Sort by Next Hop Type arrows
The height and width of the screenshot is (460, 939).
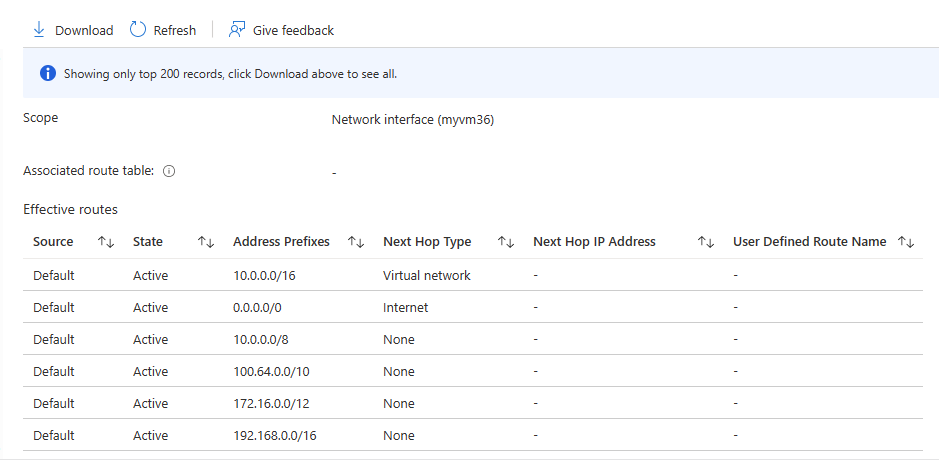point(506,242)
